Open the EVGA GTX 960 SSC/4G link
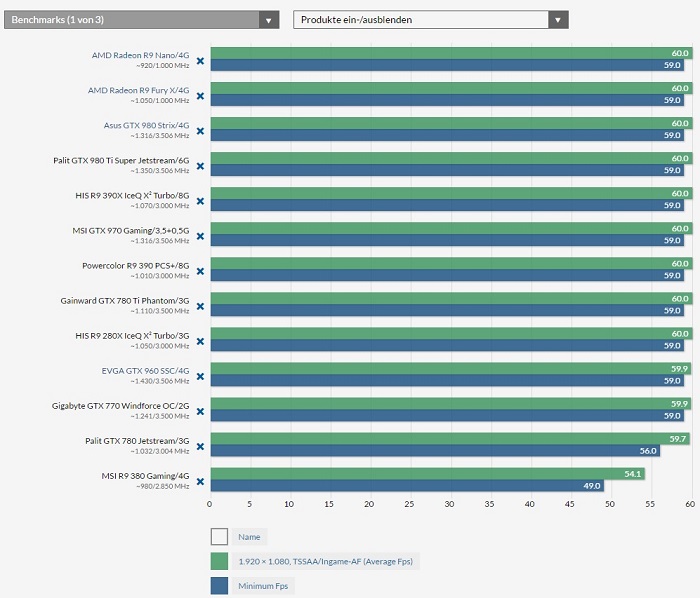This screenshot has width=700, height=598. 145,371
